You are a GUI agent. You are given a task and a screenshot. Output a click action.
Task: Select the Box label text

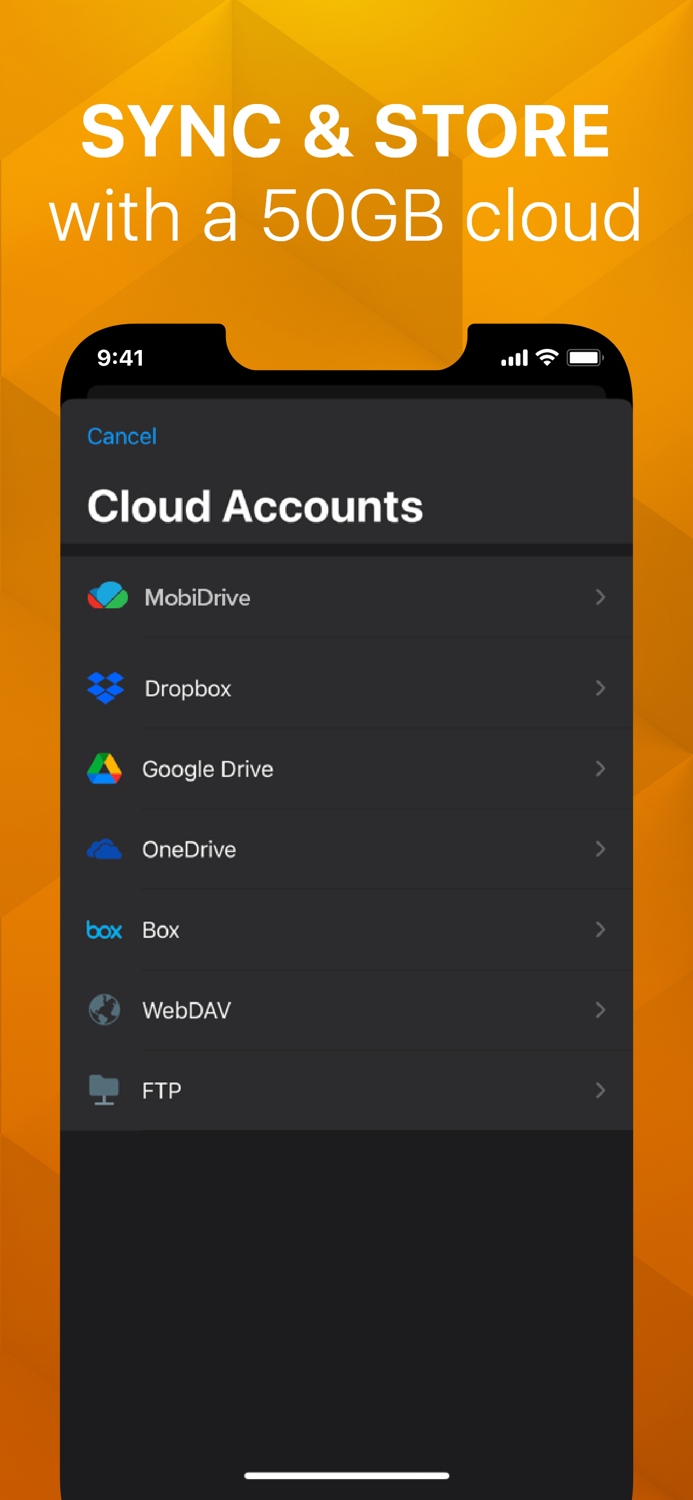click(x=161, y=930)
